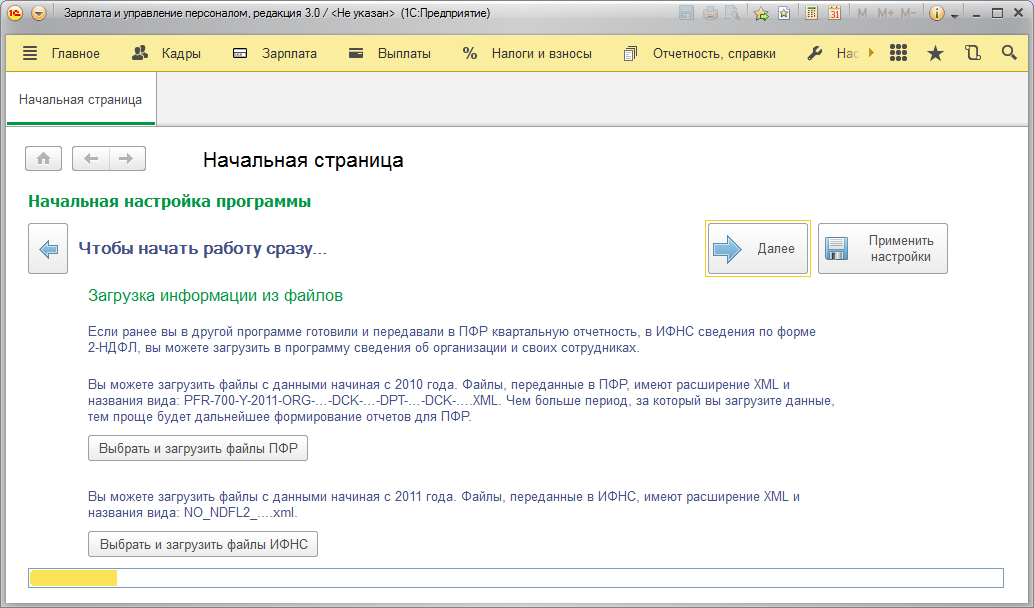Open the functions grid menu icon

(x=898, y=54)
